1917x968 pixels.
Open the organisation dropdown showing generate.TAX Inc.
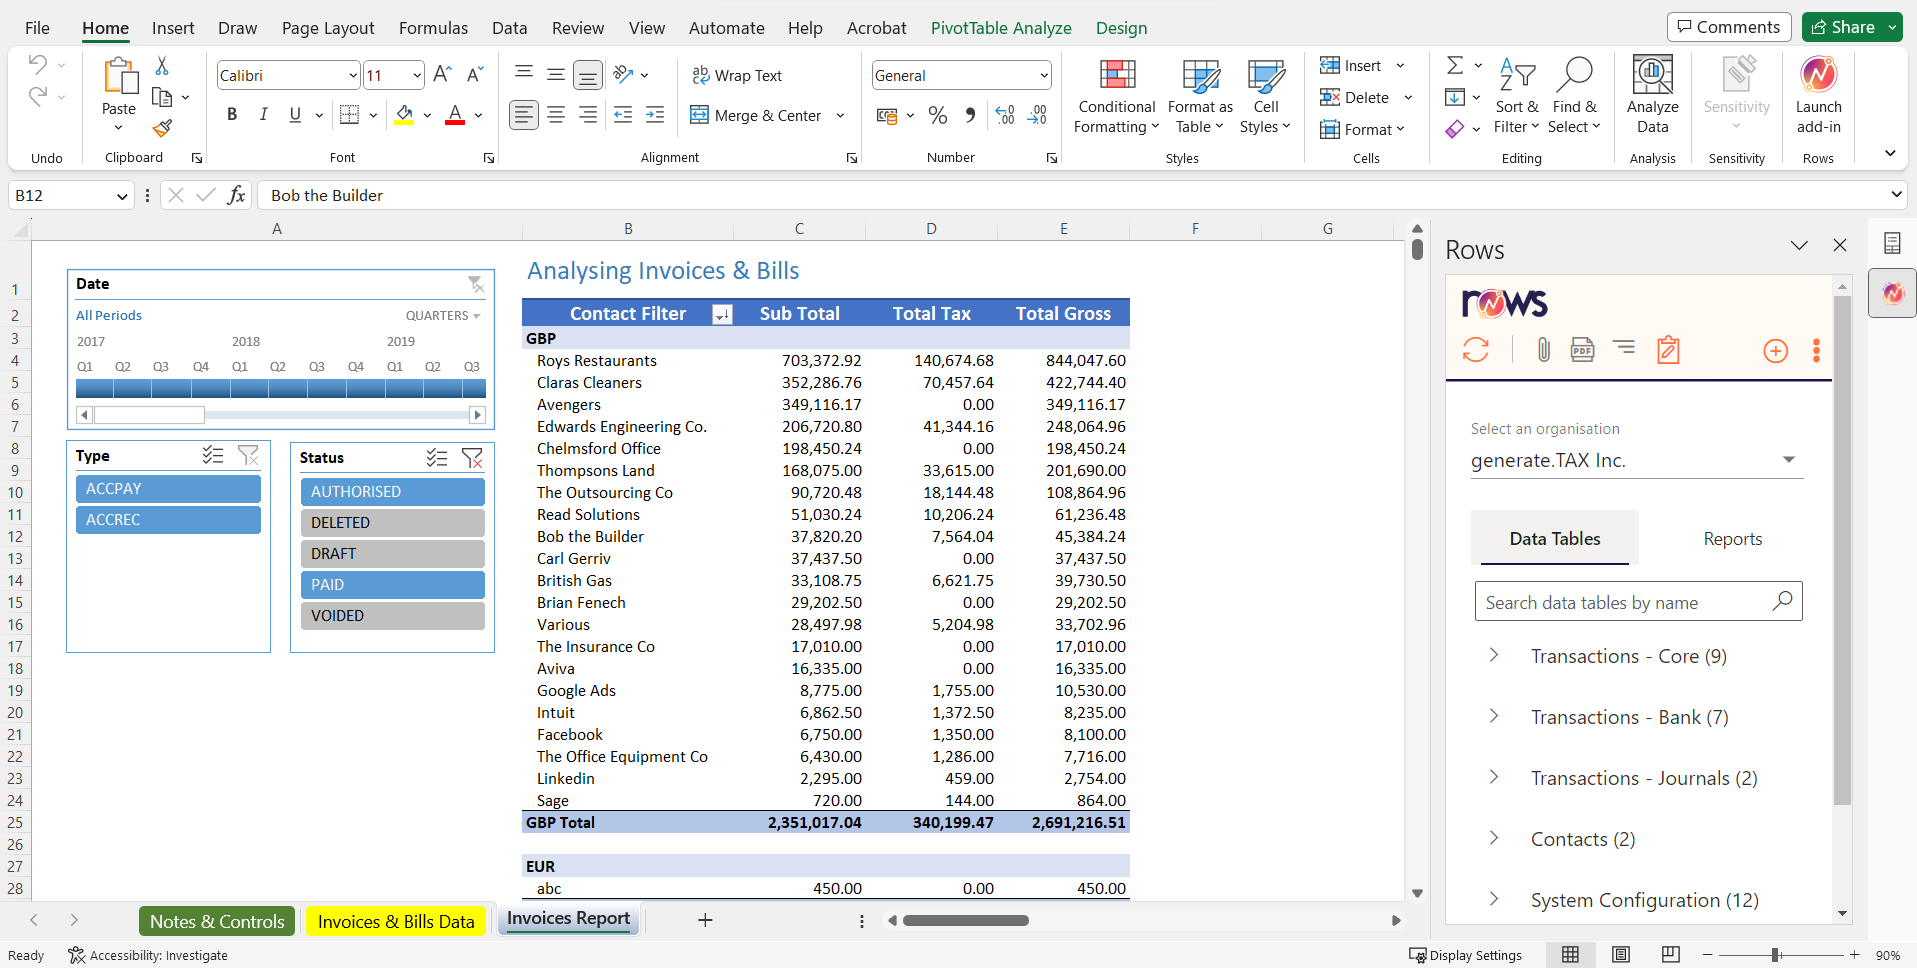[1789, 459]
